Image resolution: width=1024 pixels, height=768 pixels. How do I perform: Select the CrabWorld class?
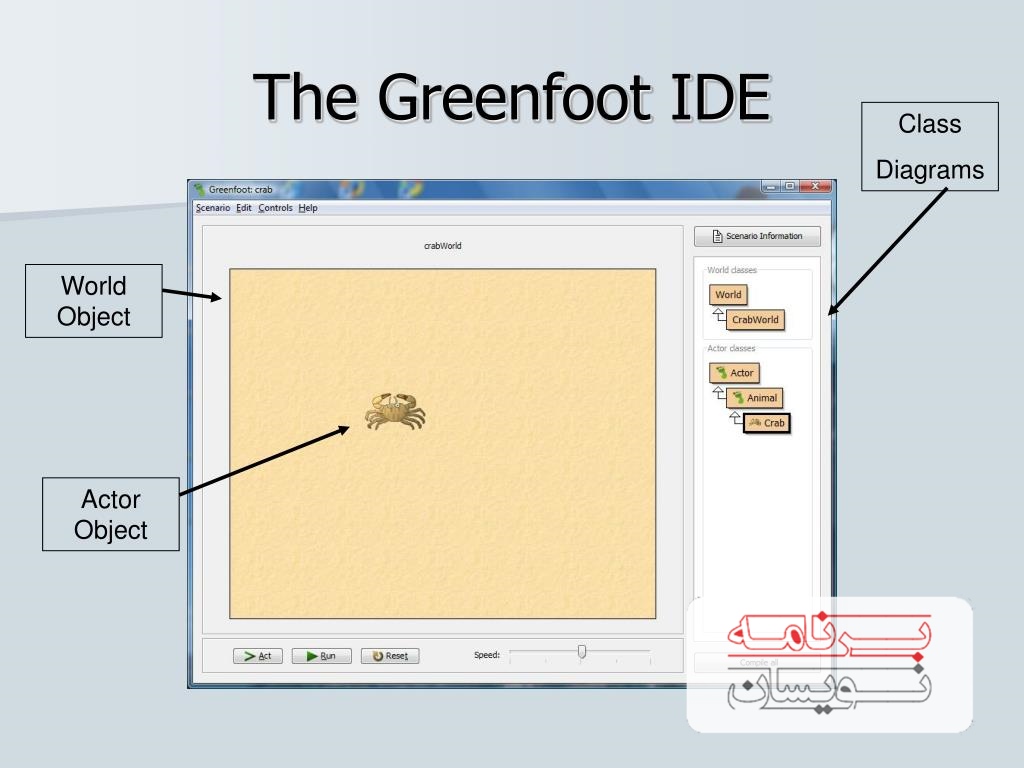755,320
